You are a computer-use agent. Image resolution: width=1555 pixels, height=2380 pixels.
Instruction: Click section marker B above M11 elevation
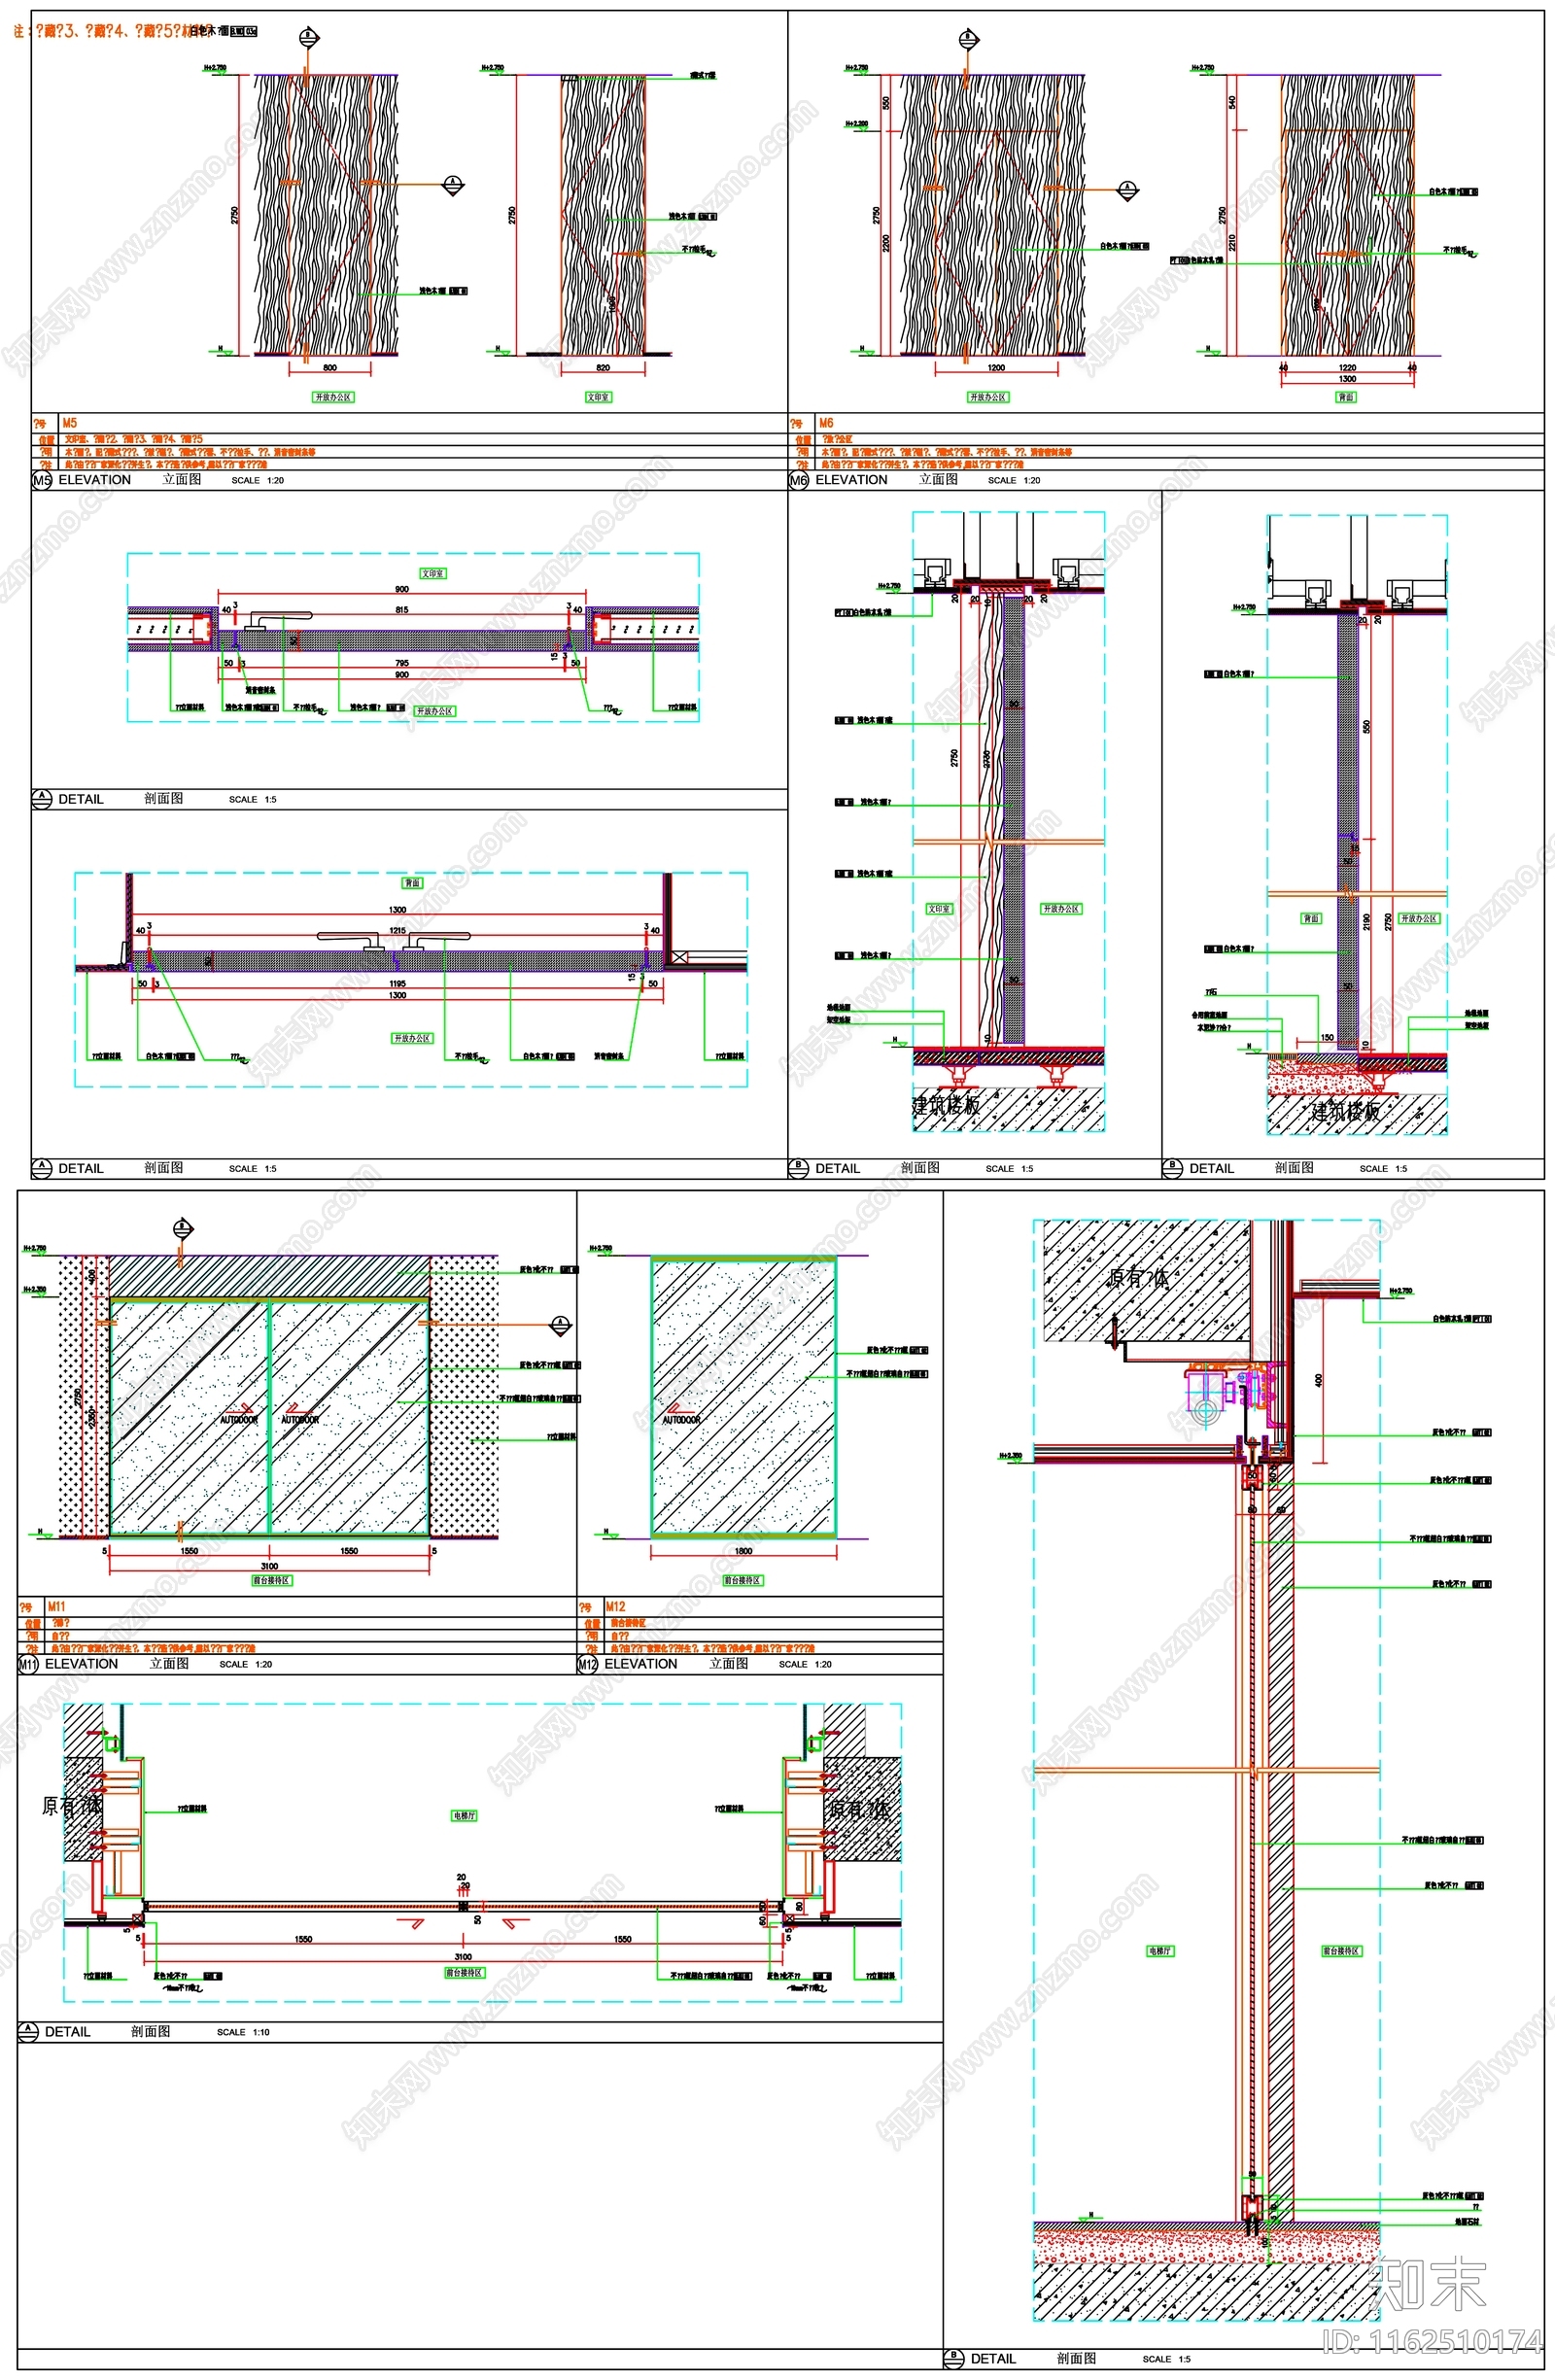point(181,1229)
